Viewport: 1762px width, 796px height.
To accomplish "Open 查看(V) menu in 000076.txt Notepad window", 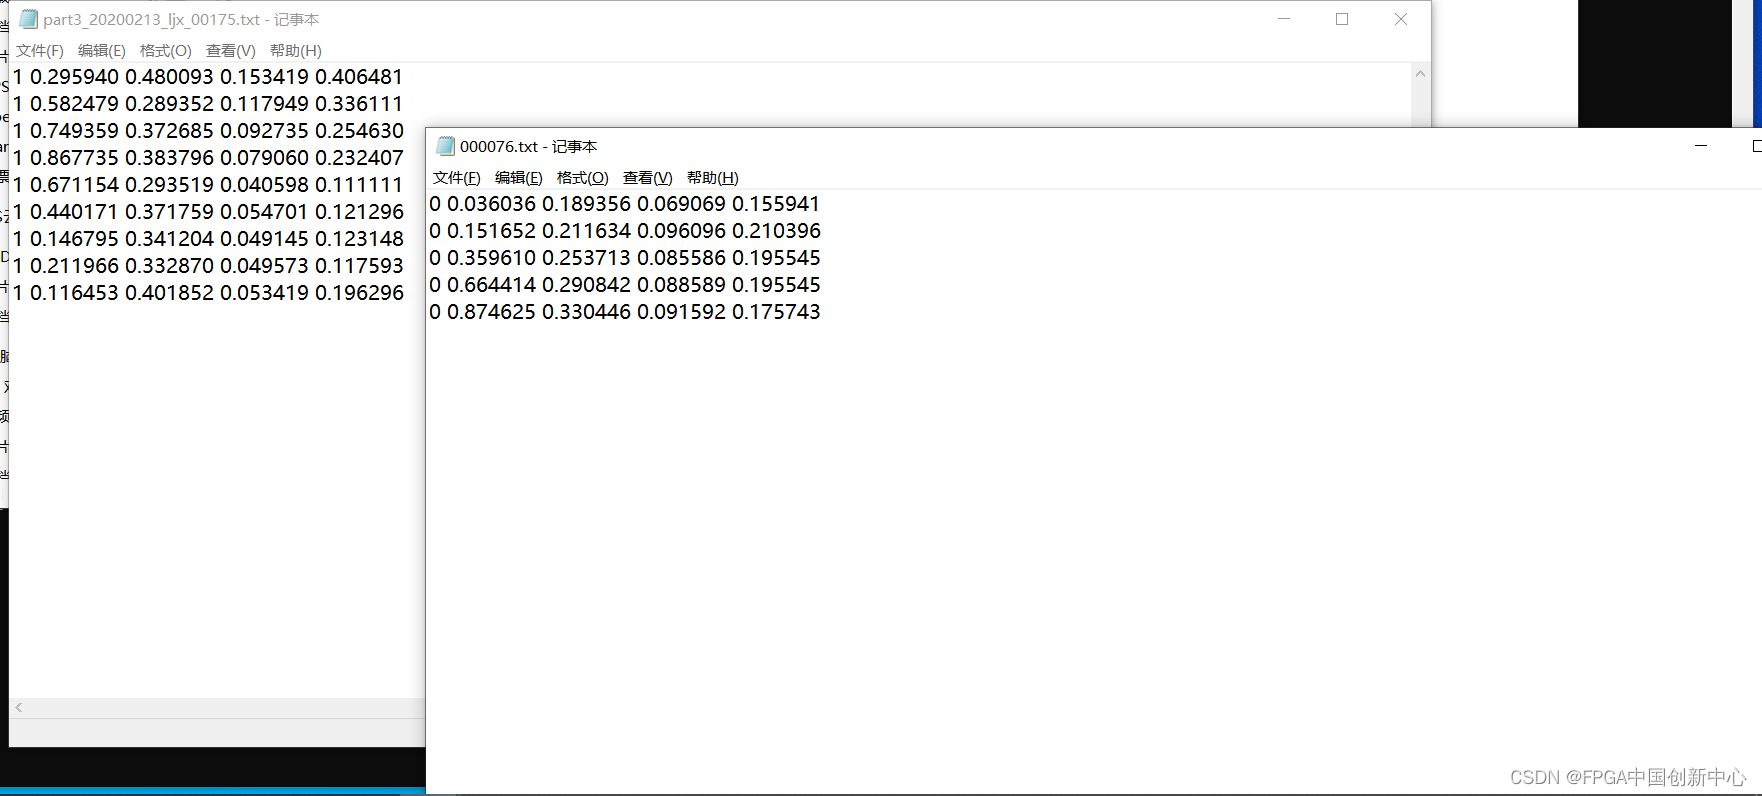I will tap(648, 178).
